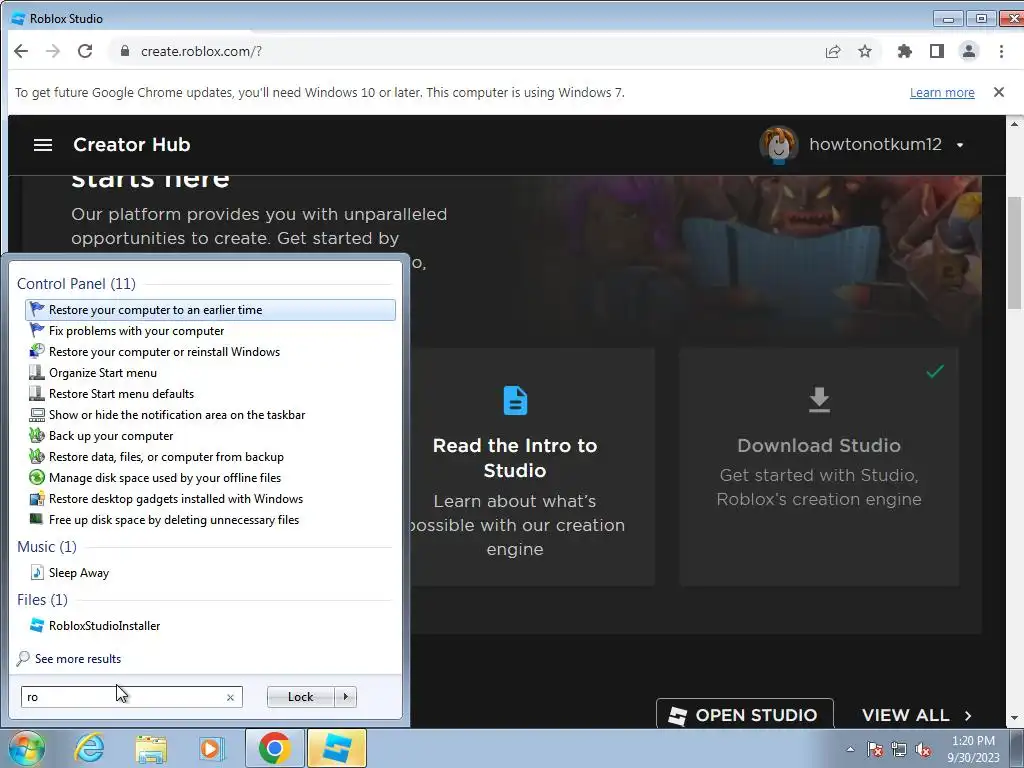Click the browser forward arrow
Viewport: 1024px width, 768px height.
point(52,51)
